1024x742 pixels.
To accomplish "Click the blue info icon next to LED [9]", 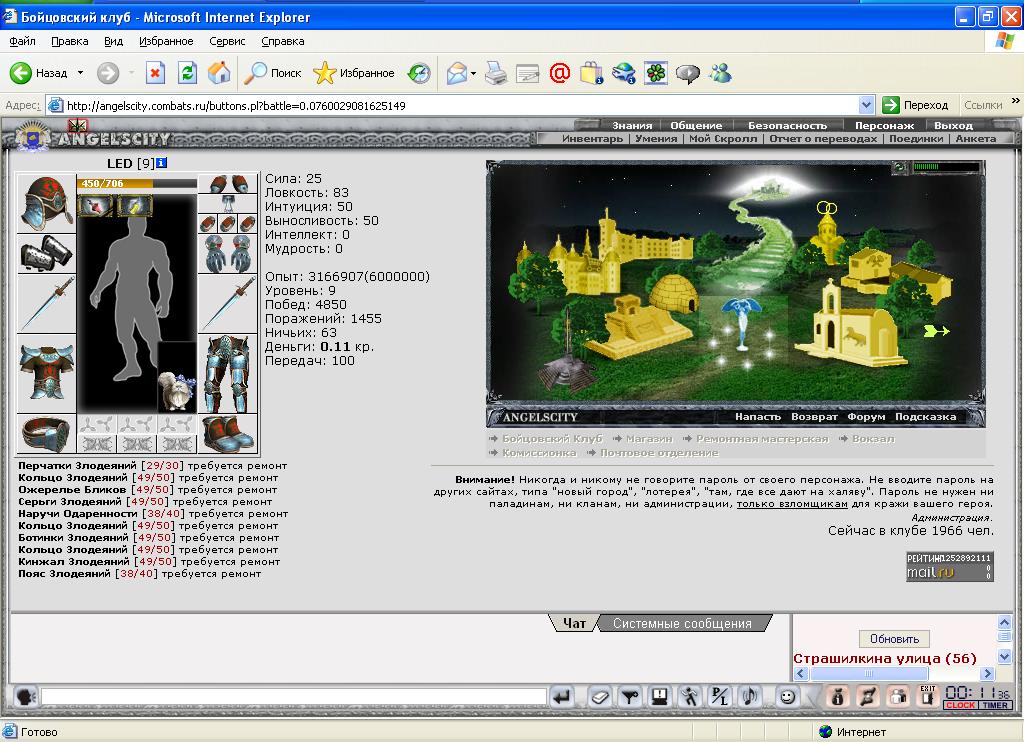I will [x=161, y=163].
